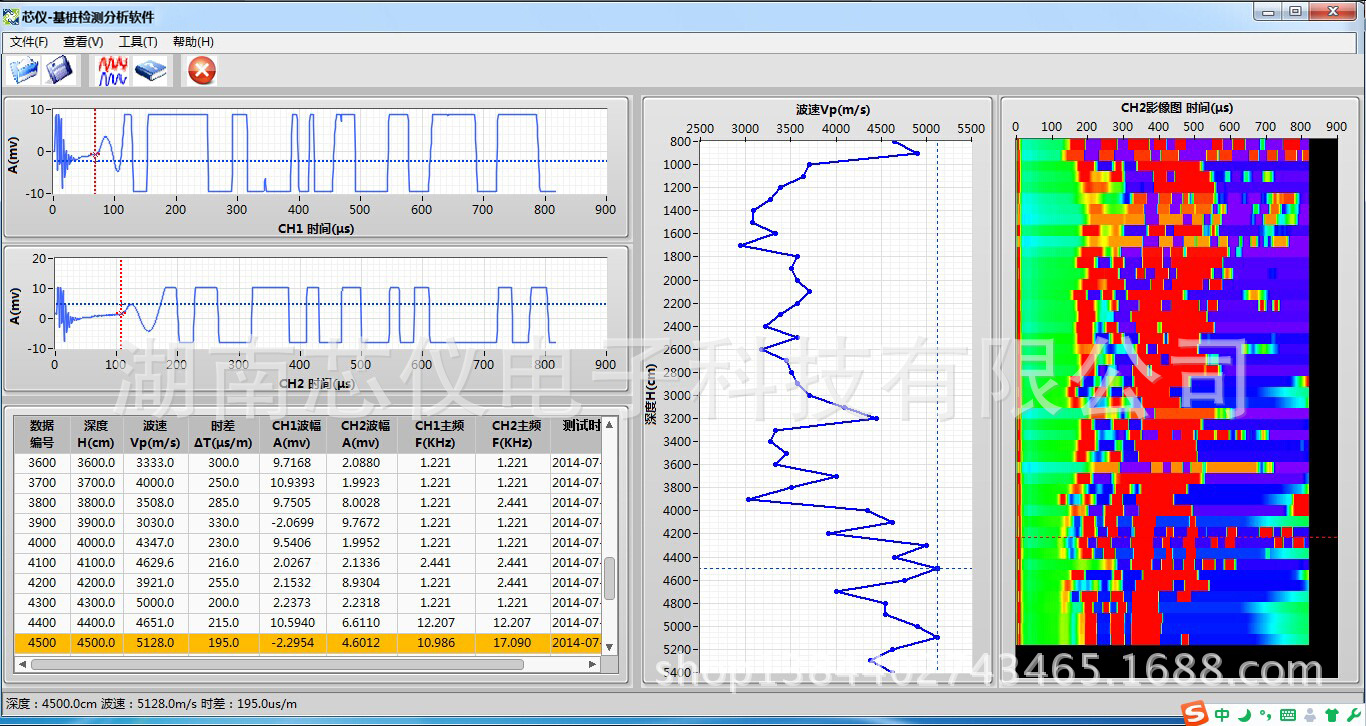Open the red and blue waveform tool
Viewport: 1366px width, 726px height.
coord(112,70)
